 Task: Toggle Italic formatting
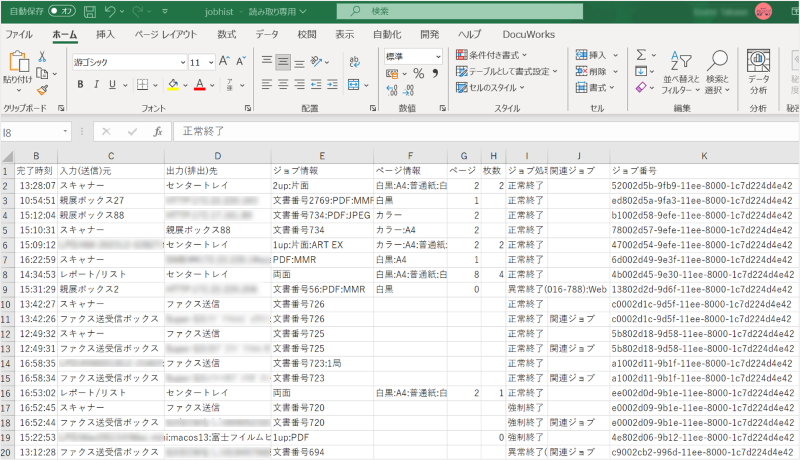tap(96, 84)
